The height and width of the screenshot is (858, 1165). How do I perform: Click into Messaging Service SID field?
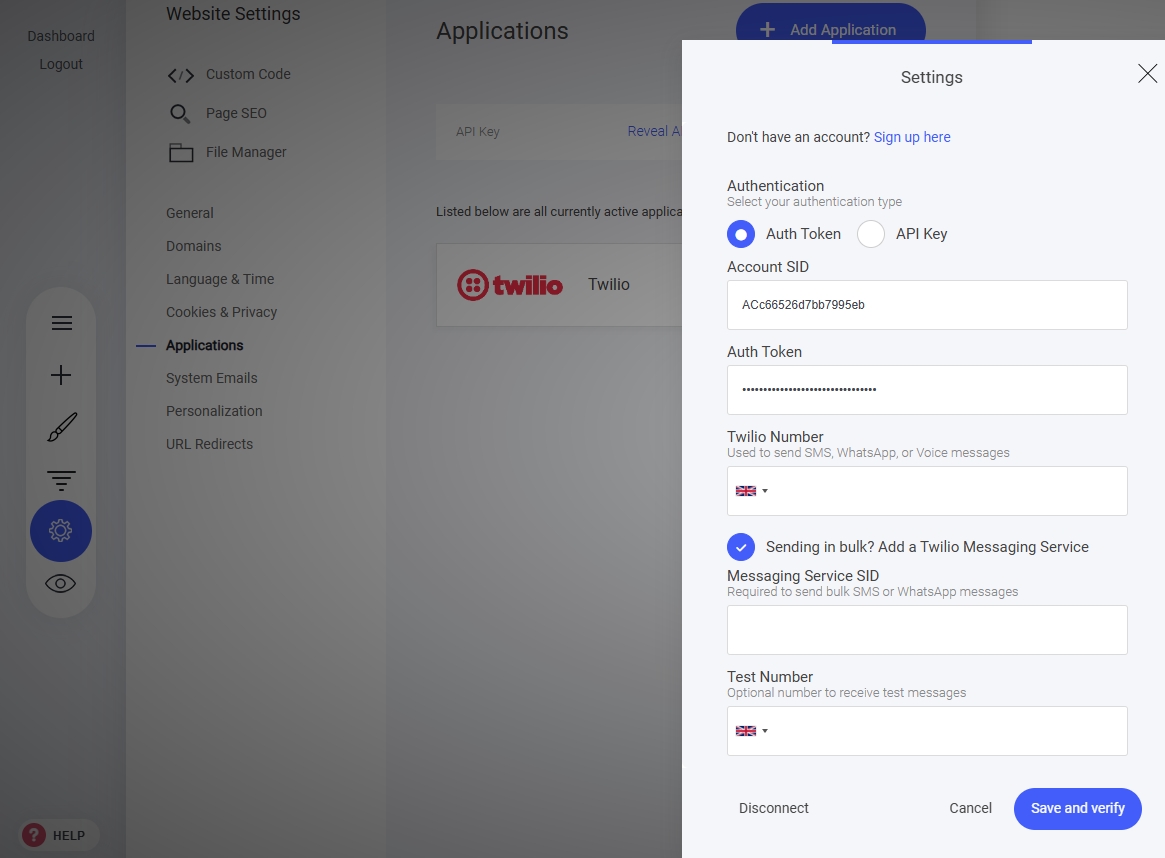[x=927, y=630]
